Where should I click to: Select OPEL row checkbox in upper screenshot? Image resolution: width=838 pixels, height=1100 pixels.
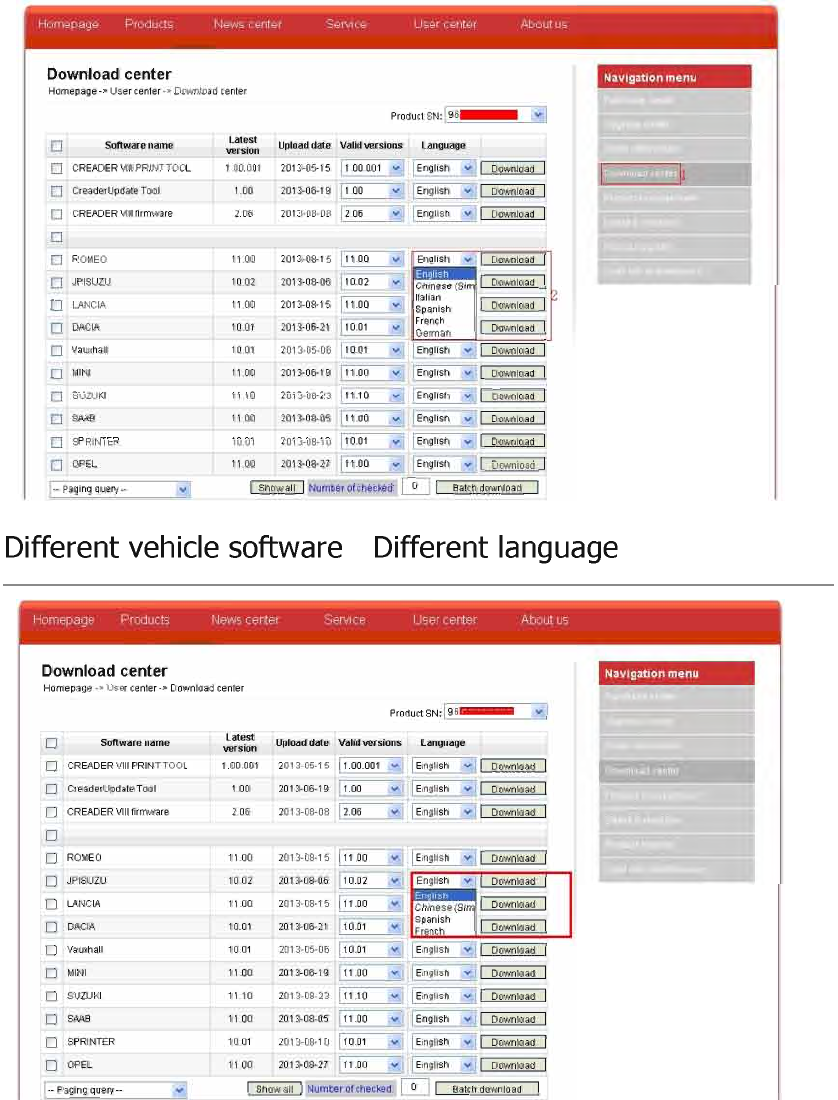click(x=57, y=464)
